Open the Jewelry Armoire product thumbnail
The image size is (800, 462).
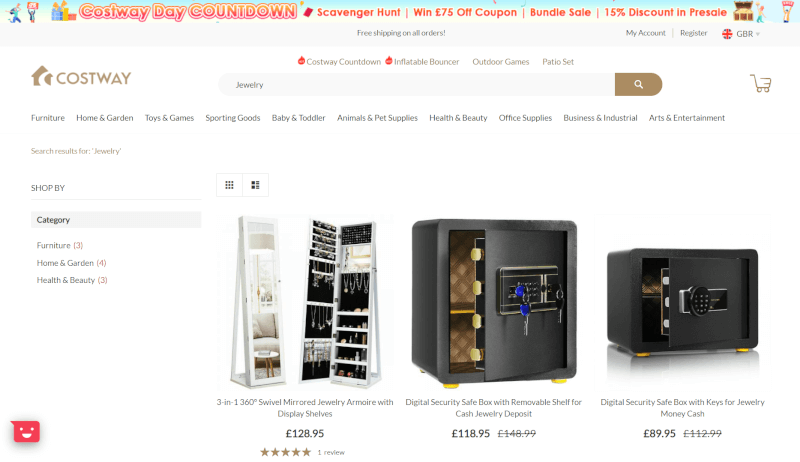pyautogui.click(x=305, y=301)
